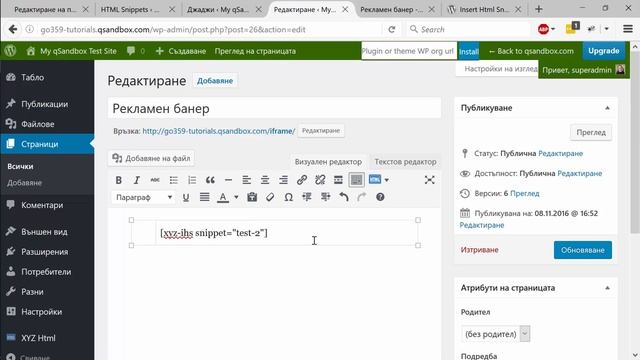Underline the selected text
The image size is (640, 360).
pos(186,198)
